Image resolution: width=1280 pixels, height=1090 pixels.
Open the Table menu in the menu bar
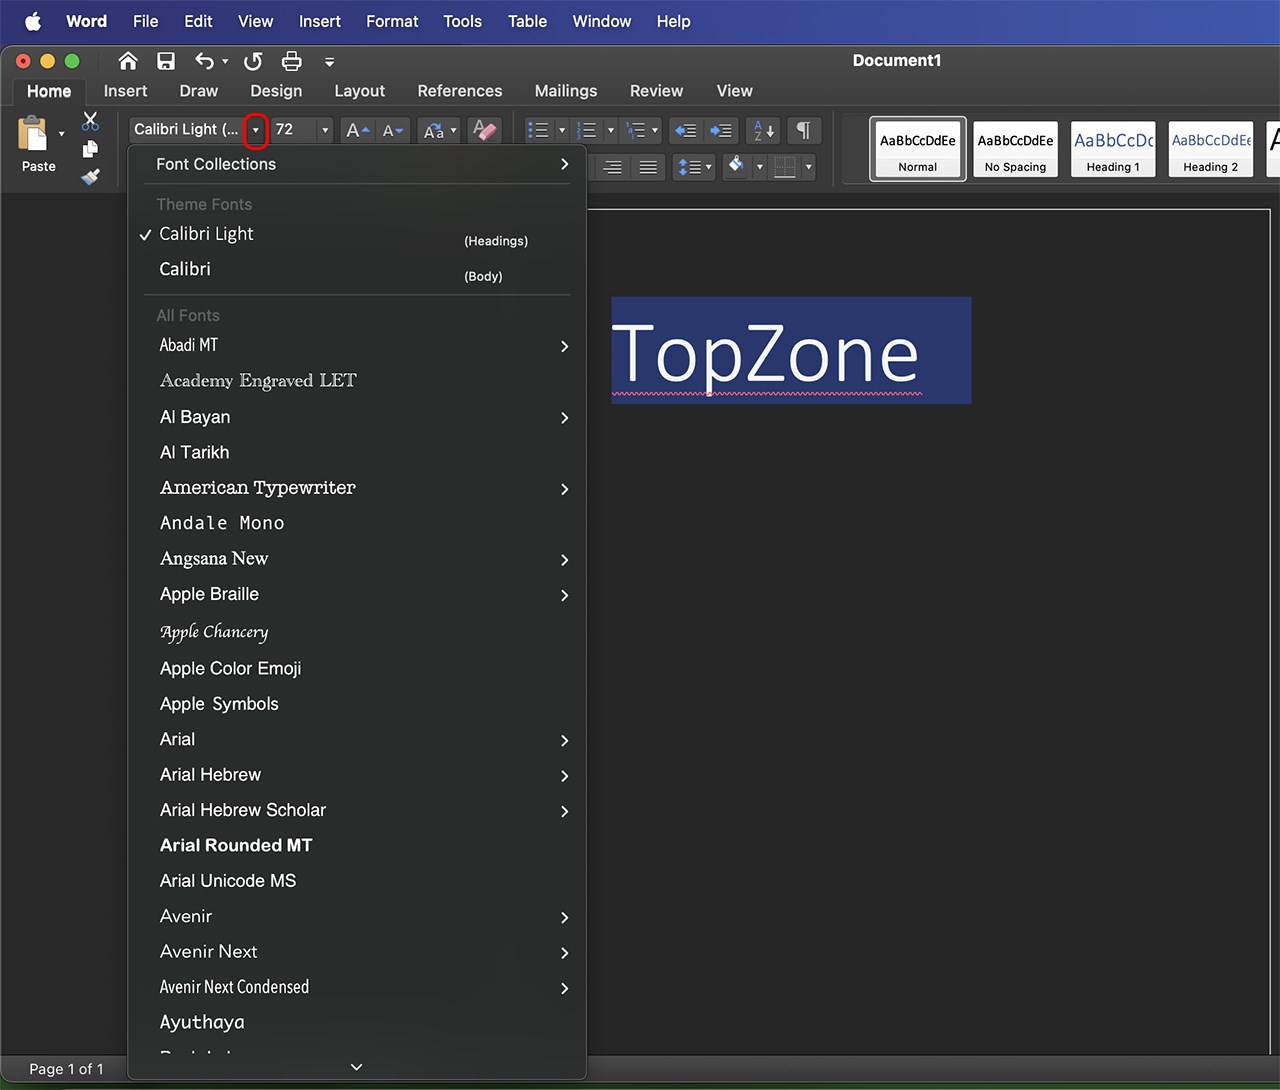pos(527,21)
